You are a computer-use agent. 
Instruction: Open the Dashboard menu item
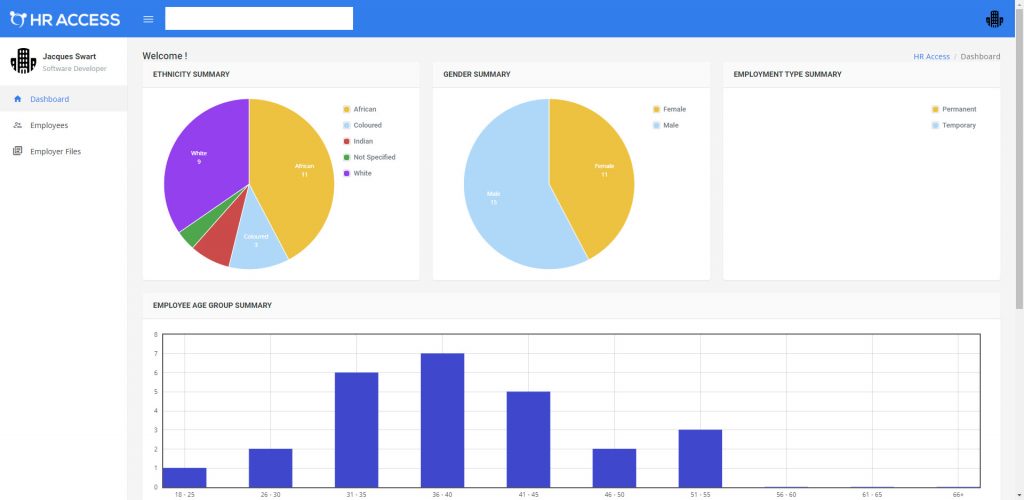[63, 99]
